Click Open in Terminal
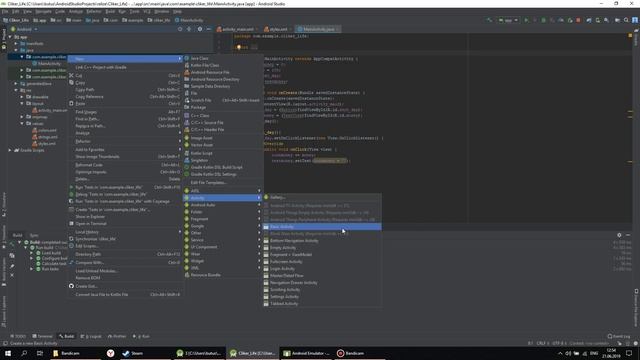The width and height of the screenshot is (640, 360). (125, 224)
